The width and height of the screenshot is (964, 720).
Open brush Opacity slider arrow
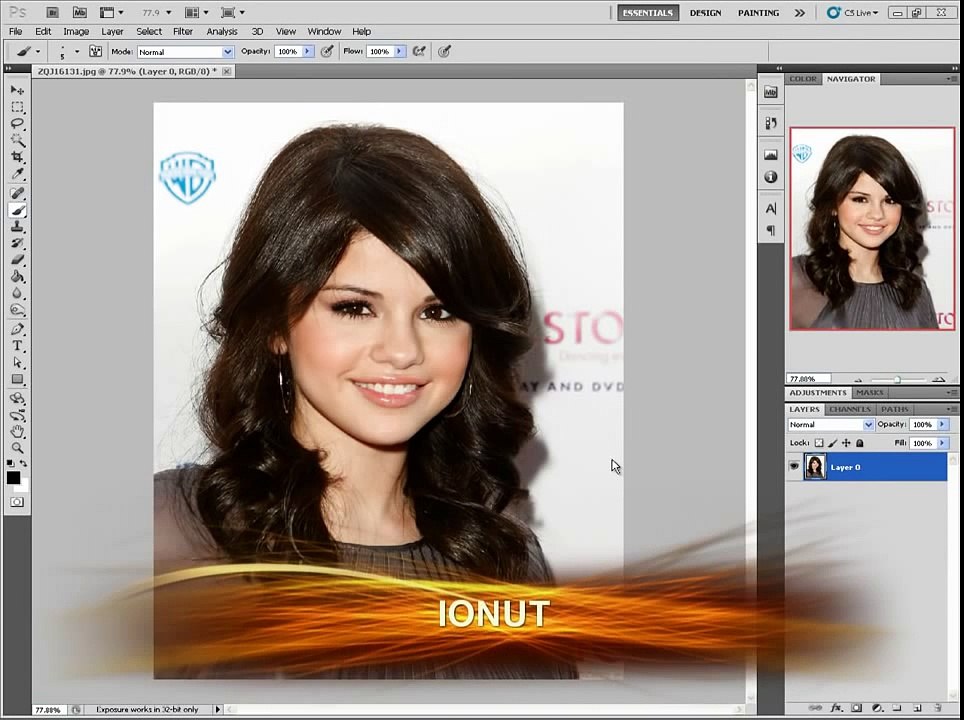click(307, 52)
